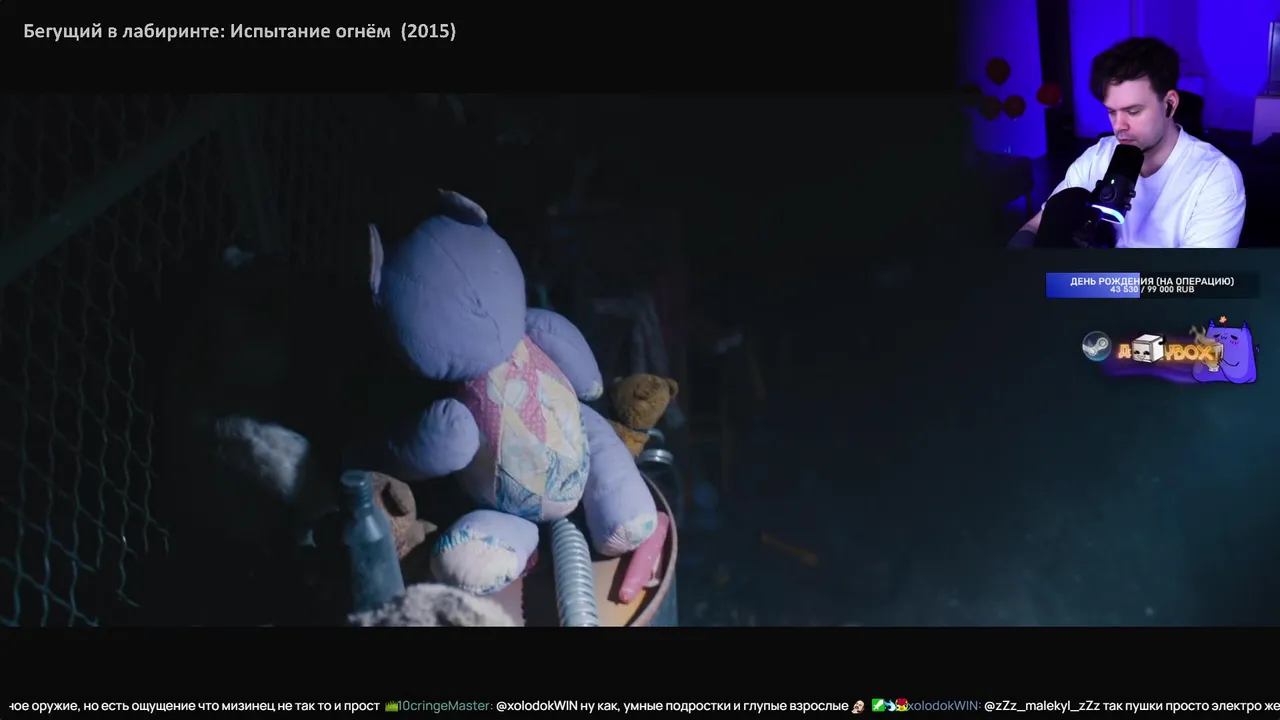Click the "43 530 / 99 000 RUB" amount
This screenshot has width=1280, height=720.
1152,290
